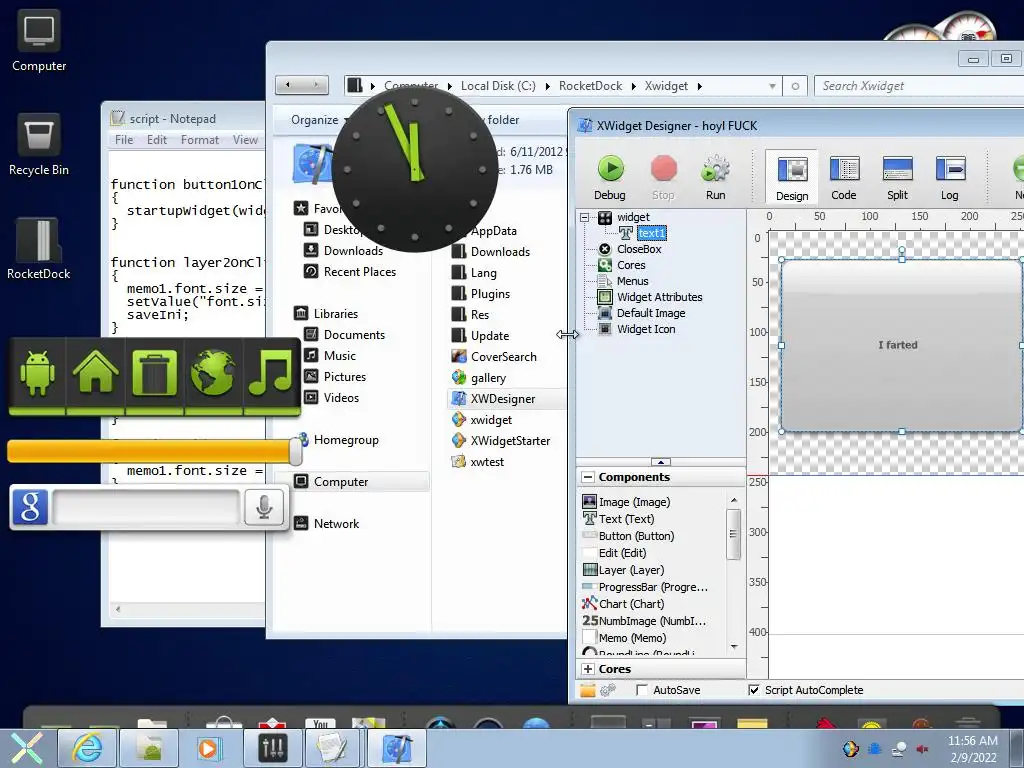
Task: Click the microphone button on the Google widget
Action: pyautogui.click(x=264, y=507)
